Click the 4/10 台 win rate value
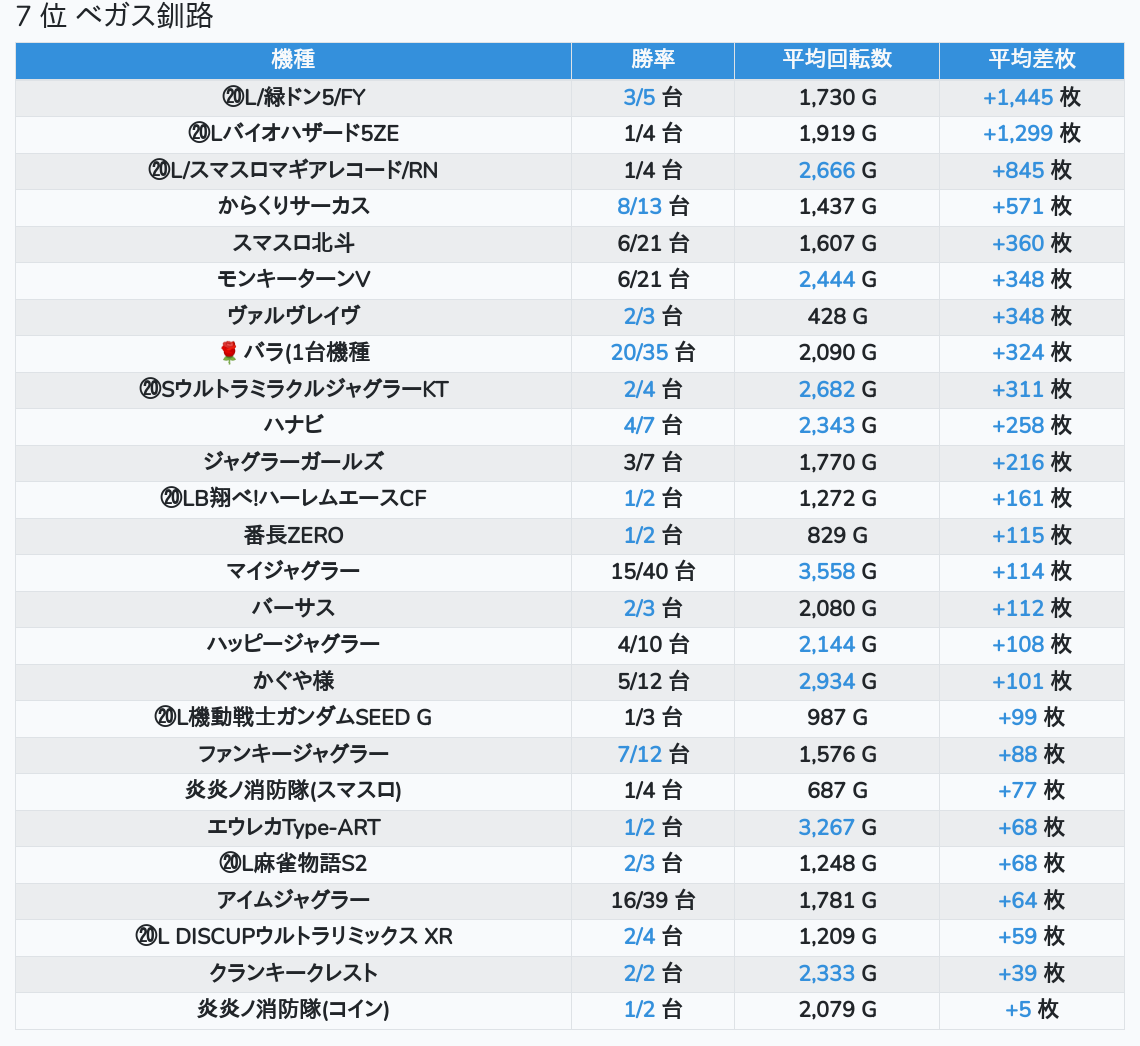The image size is (1140, 1046). (x=652, y=644)
